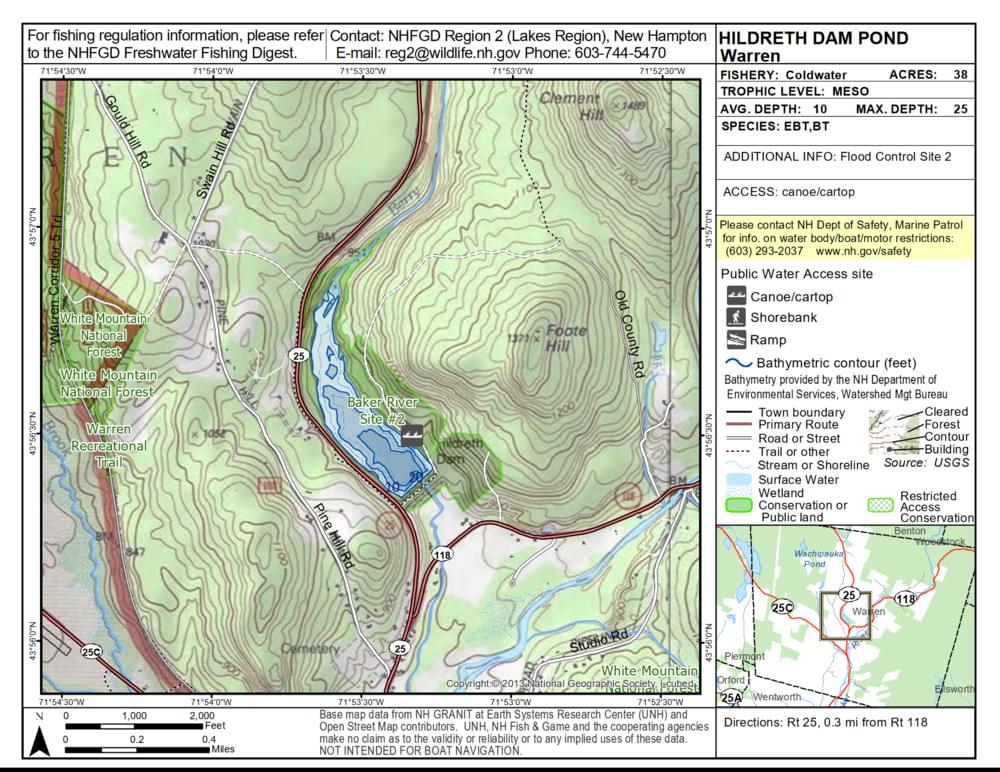Click the Ramp legend icon

pyautogui.click(x=736, y=340)
